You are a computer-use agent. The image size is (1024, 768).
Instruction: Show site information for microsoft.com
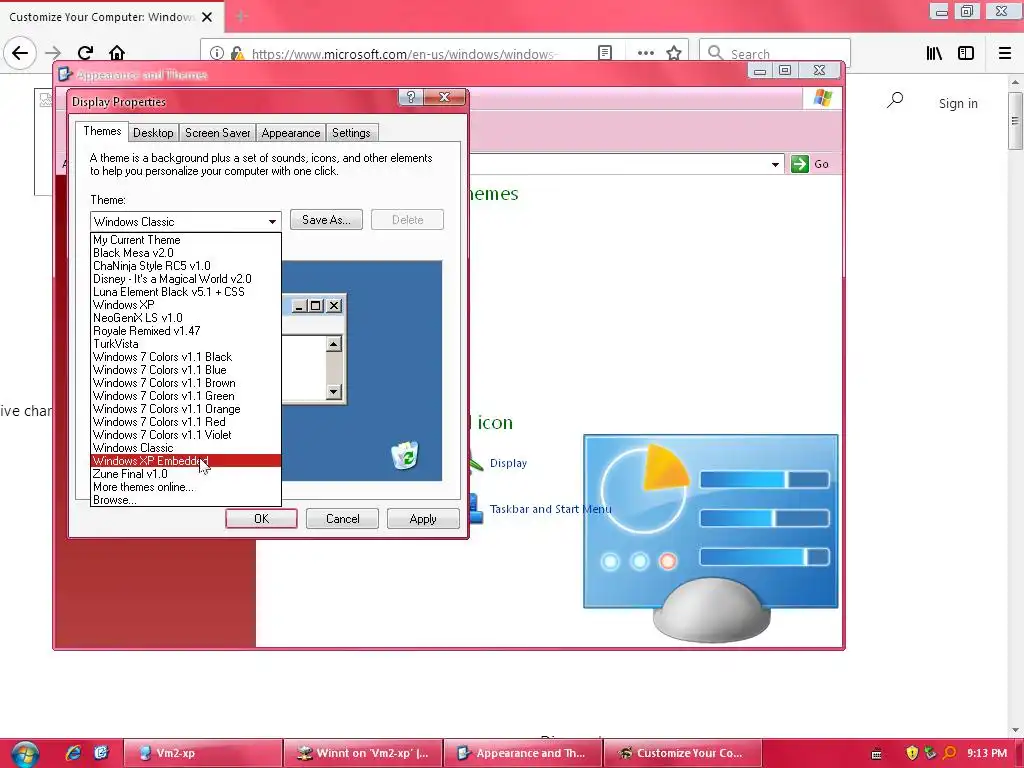click(217, 54)
